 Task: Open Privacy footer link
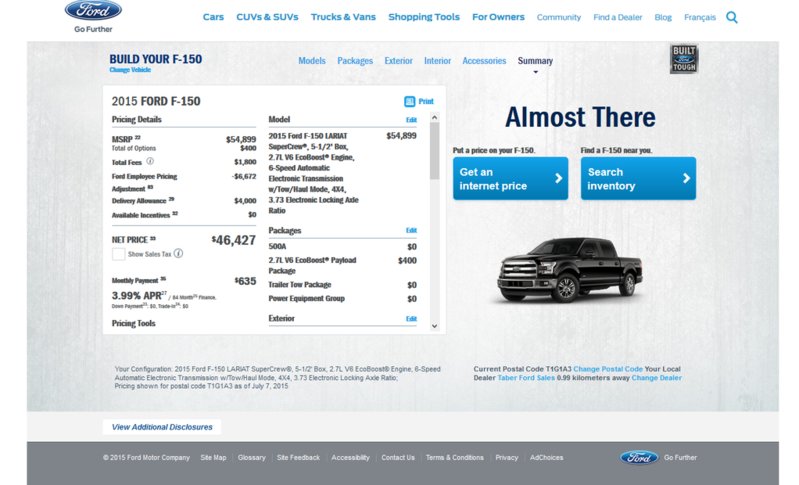pyautogui.click(x=507, y=457)
